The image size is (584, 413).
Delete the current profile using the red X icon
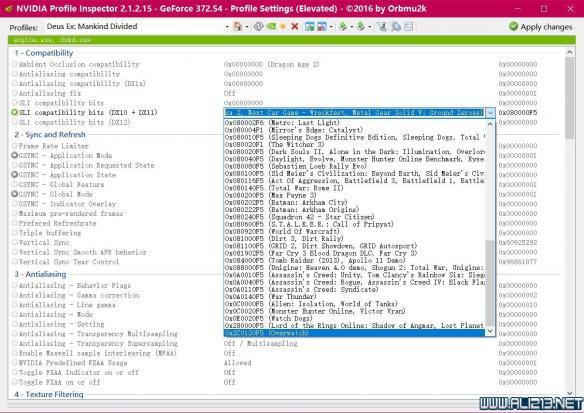295,26
